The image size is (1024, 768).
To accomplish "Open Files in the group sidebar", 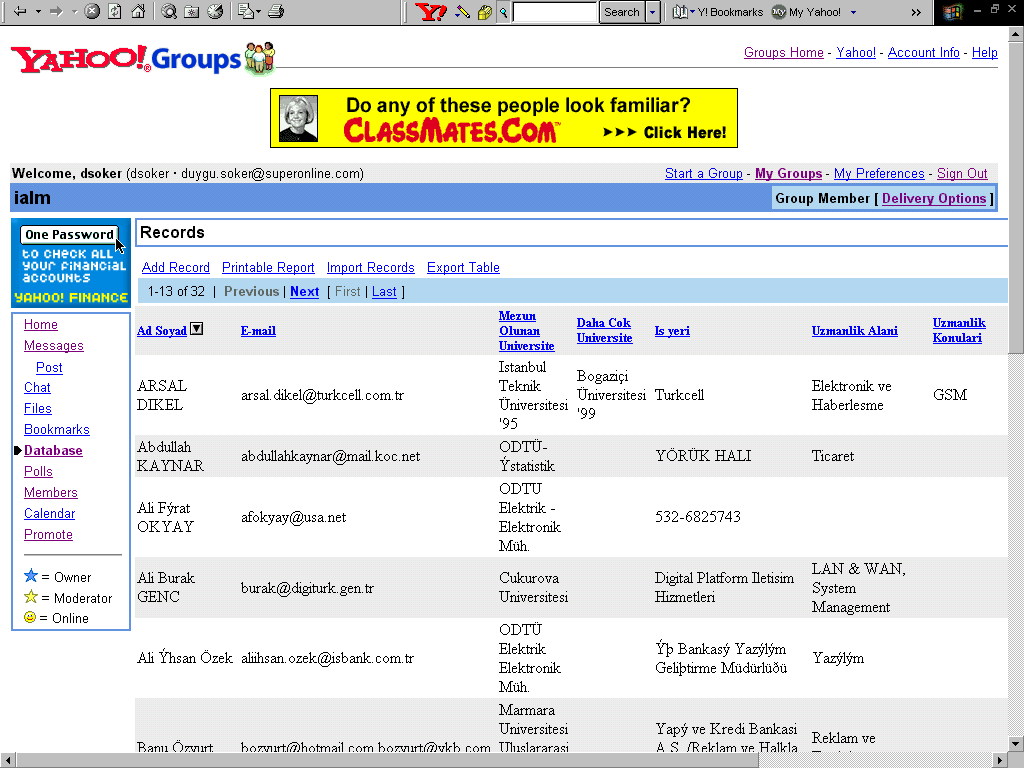I will tap(38, 408).
